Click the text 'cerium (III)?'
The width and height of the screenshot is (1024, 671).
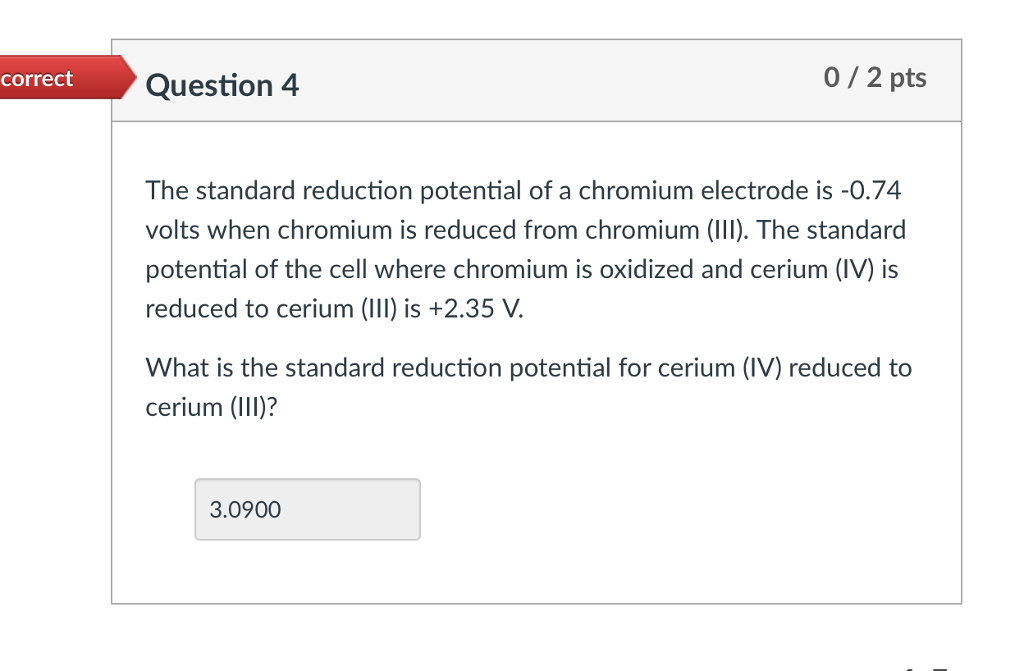pos(210,407)
